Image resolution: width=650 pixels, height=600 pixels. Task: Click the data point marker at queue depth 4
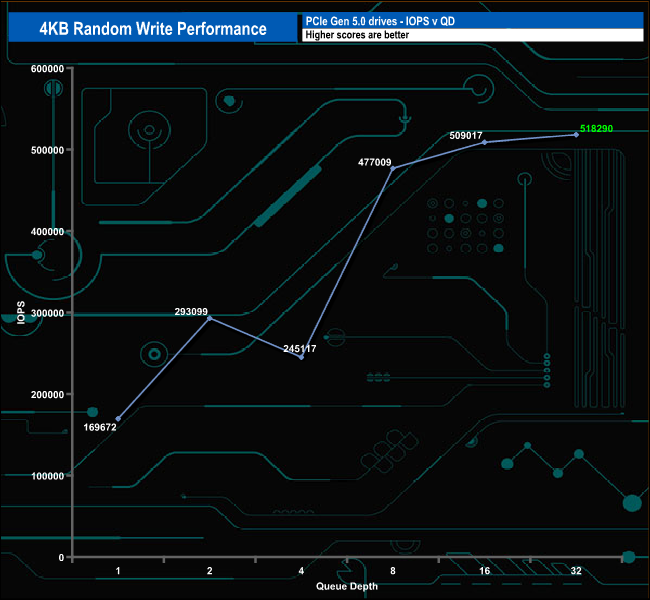(301, 357)
